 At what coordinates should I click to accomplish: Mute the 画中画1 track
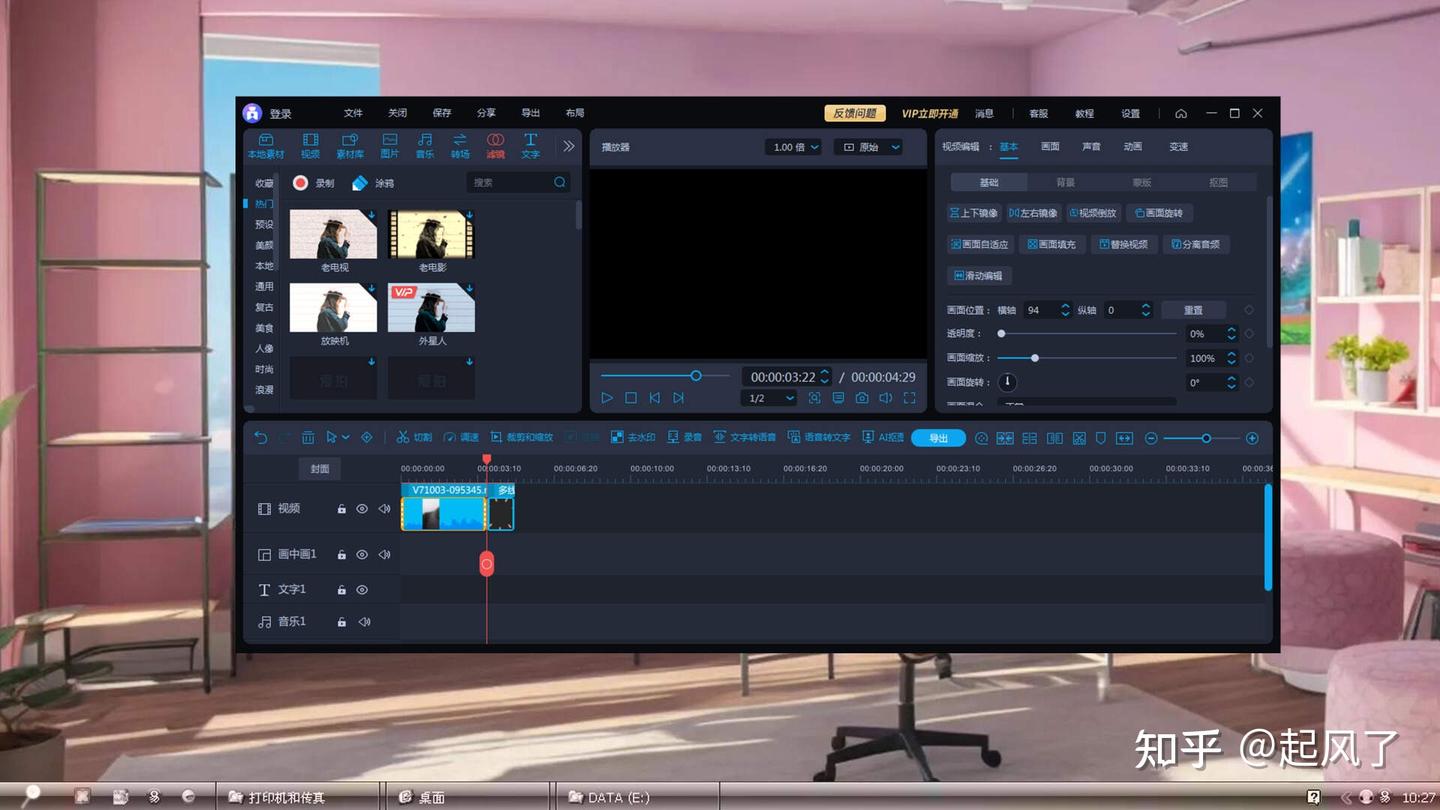tap(384, 555)
